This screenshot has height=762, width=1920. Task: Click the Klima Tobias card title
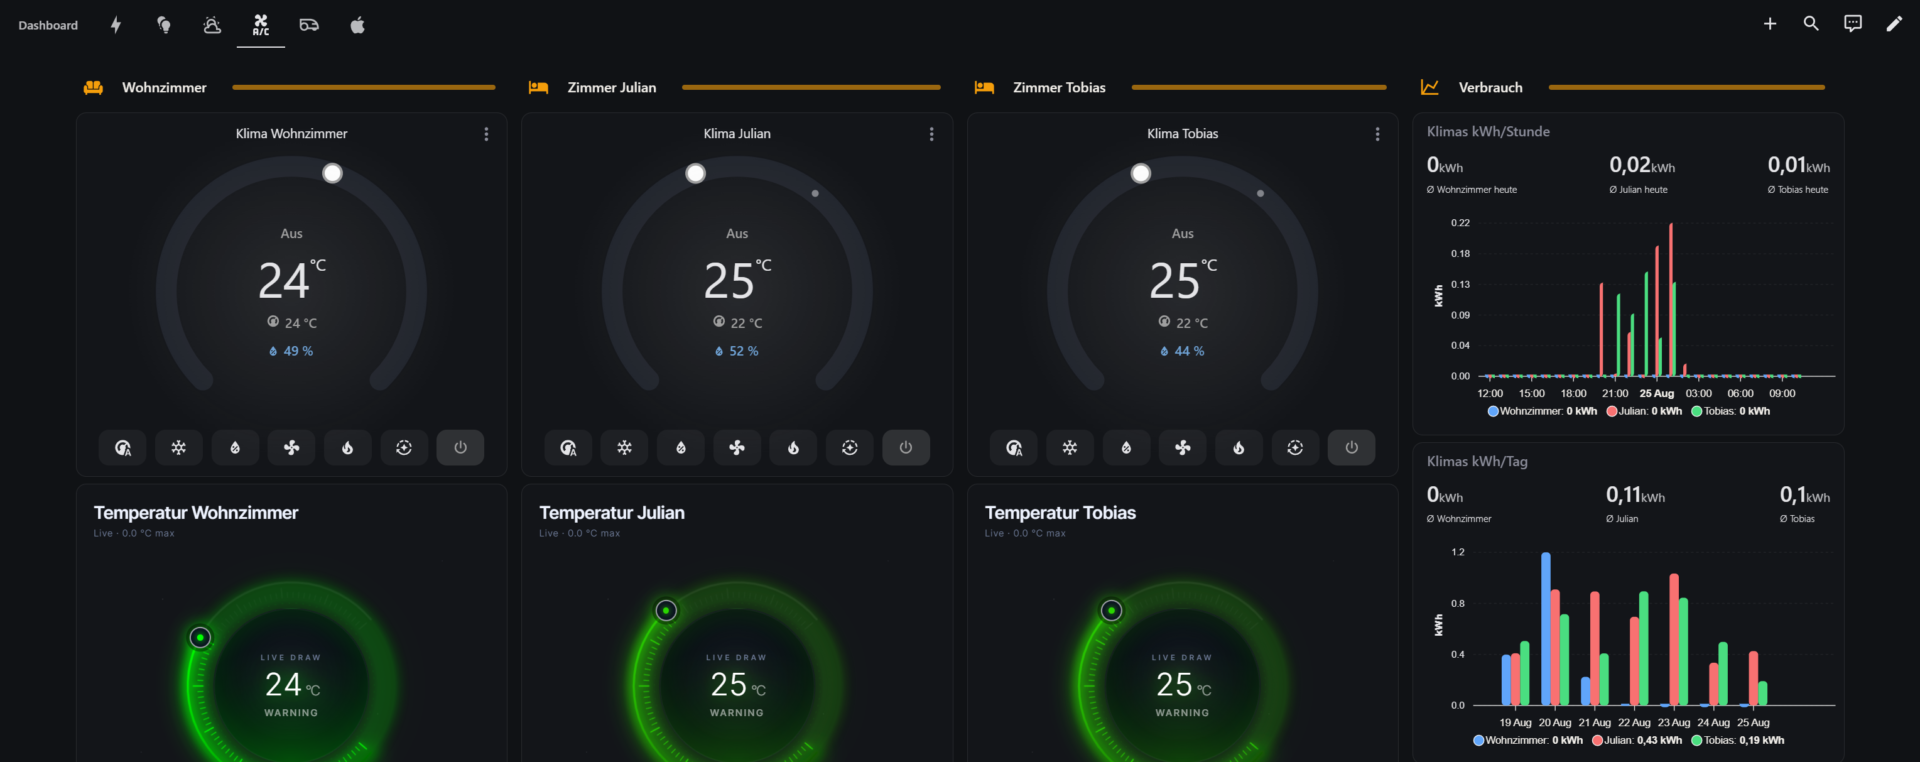pyautogui.click(x=1183, y=134)
